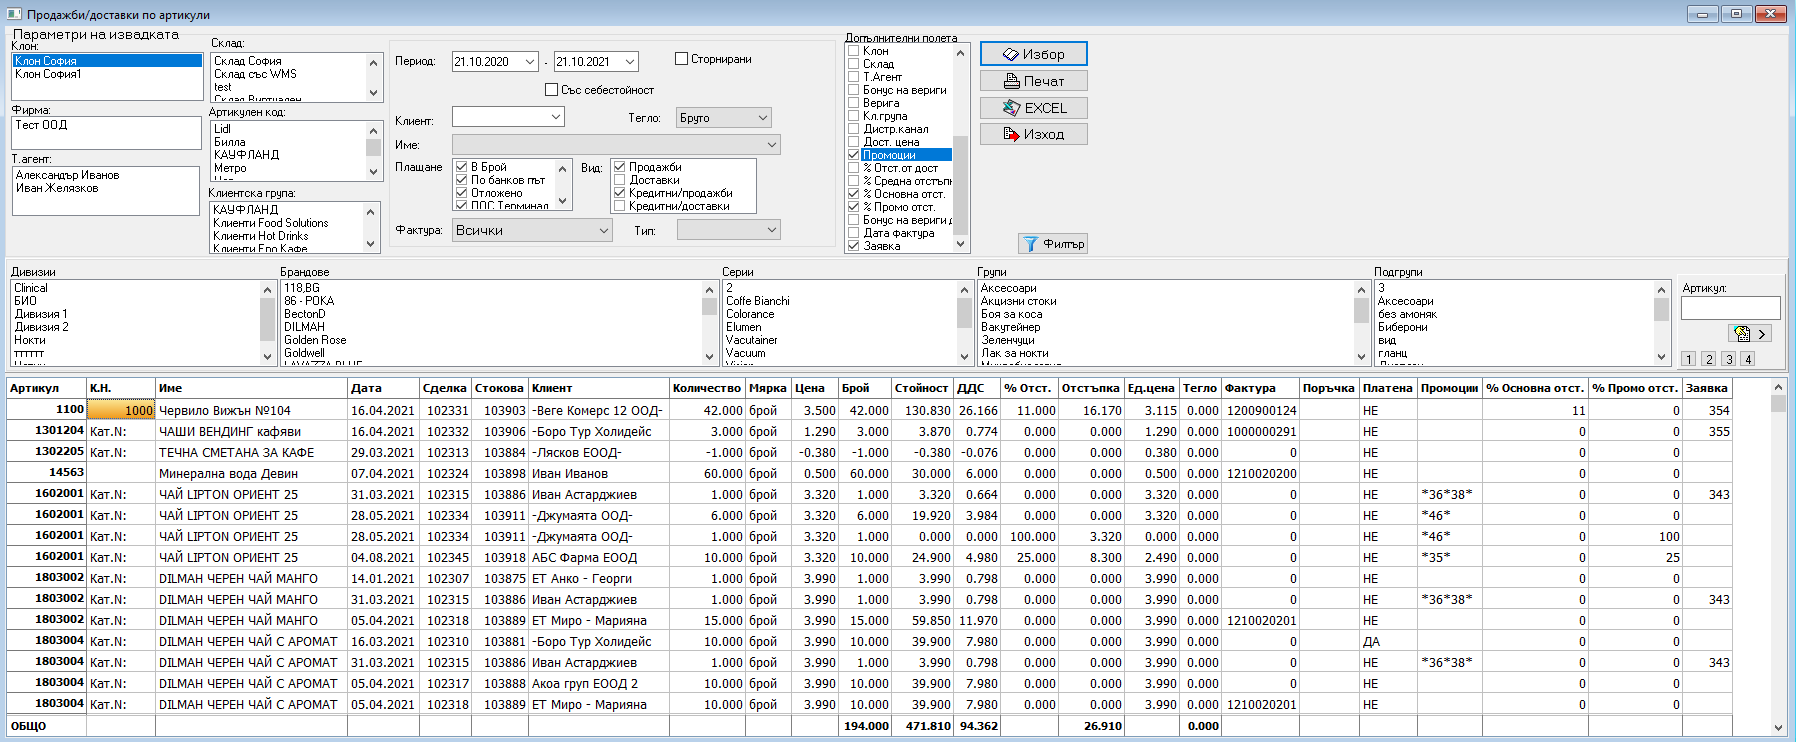The image size is (1796, 742).
Task: Select КАУФЛАНД in the Артикулен код list
Action: tap(288, 155)
